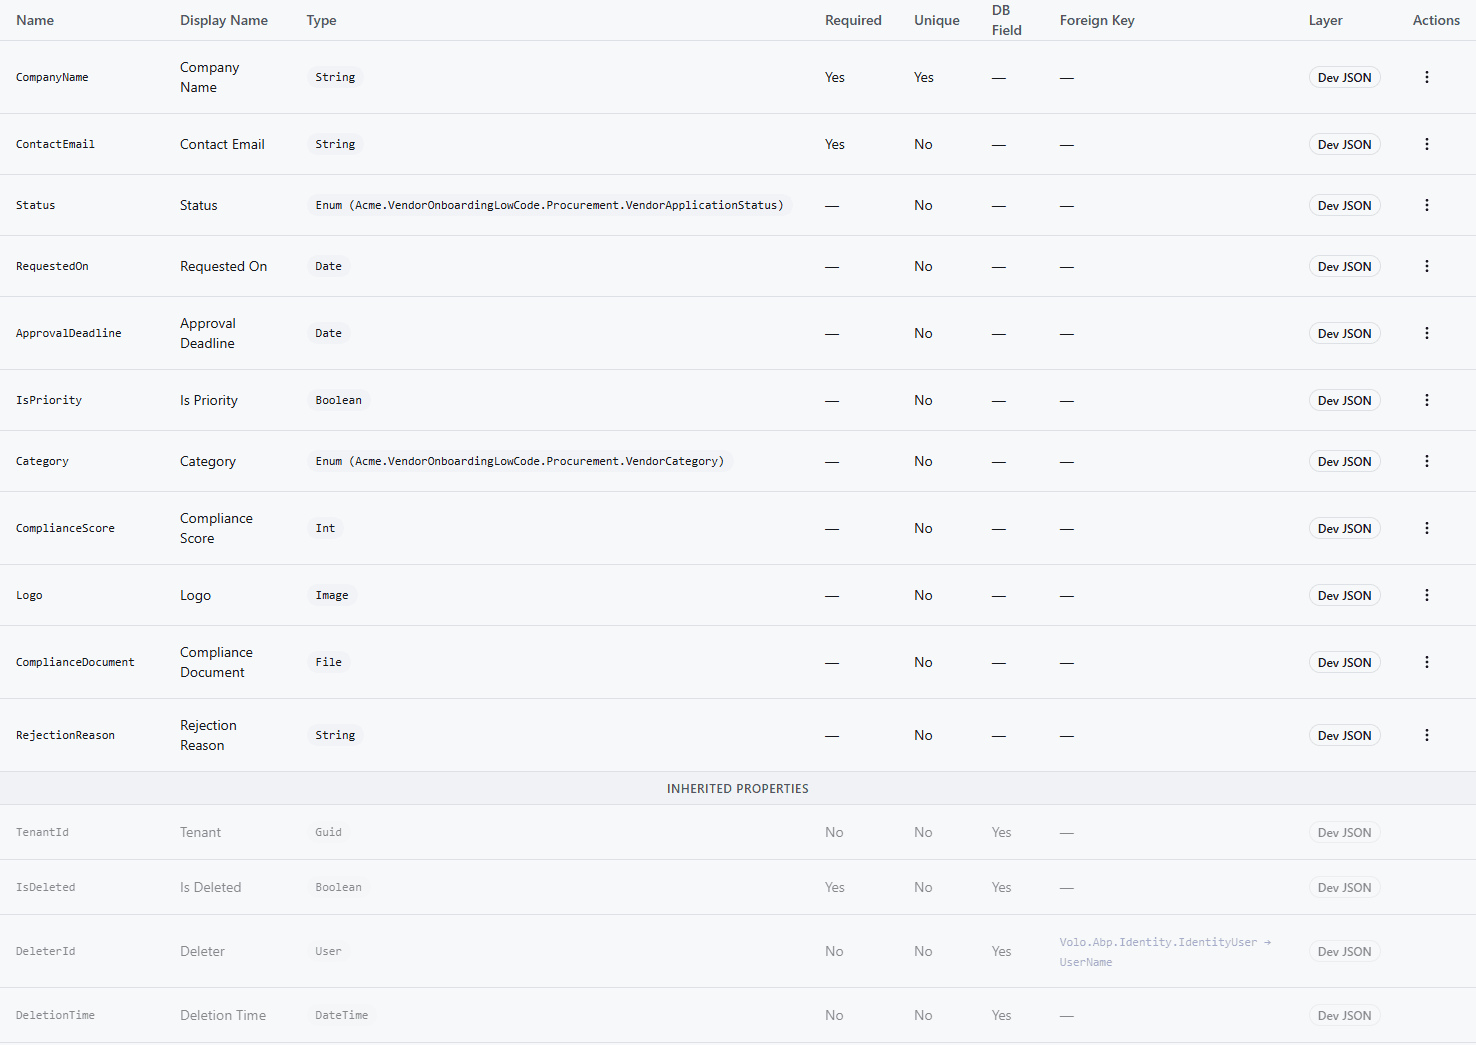Screen dimensions: 1476x1045
Task: Click the Foreign Key column header
Action: point(1097,20)
